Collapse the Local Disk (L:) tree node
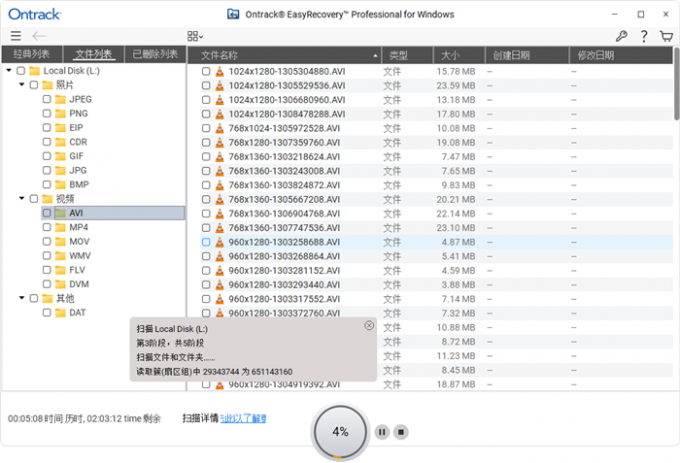Screen dimensions: 680x463 pos(9,70)
